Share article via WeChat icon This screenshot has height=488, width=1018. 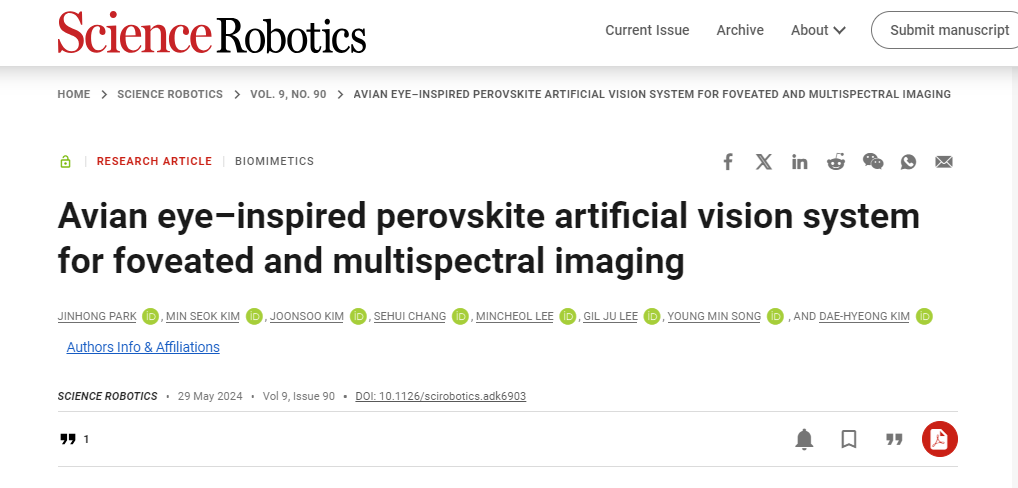873,162
